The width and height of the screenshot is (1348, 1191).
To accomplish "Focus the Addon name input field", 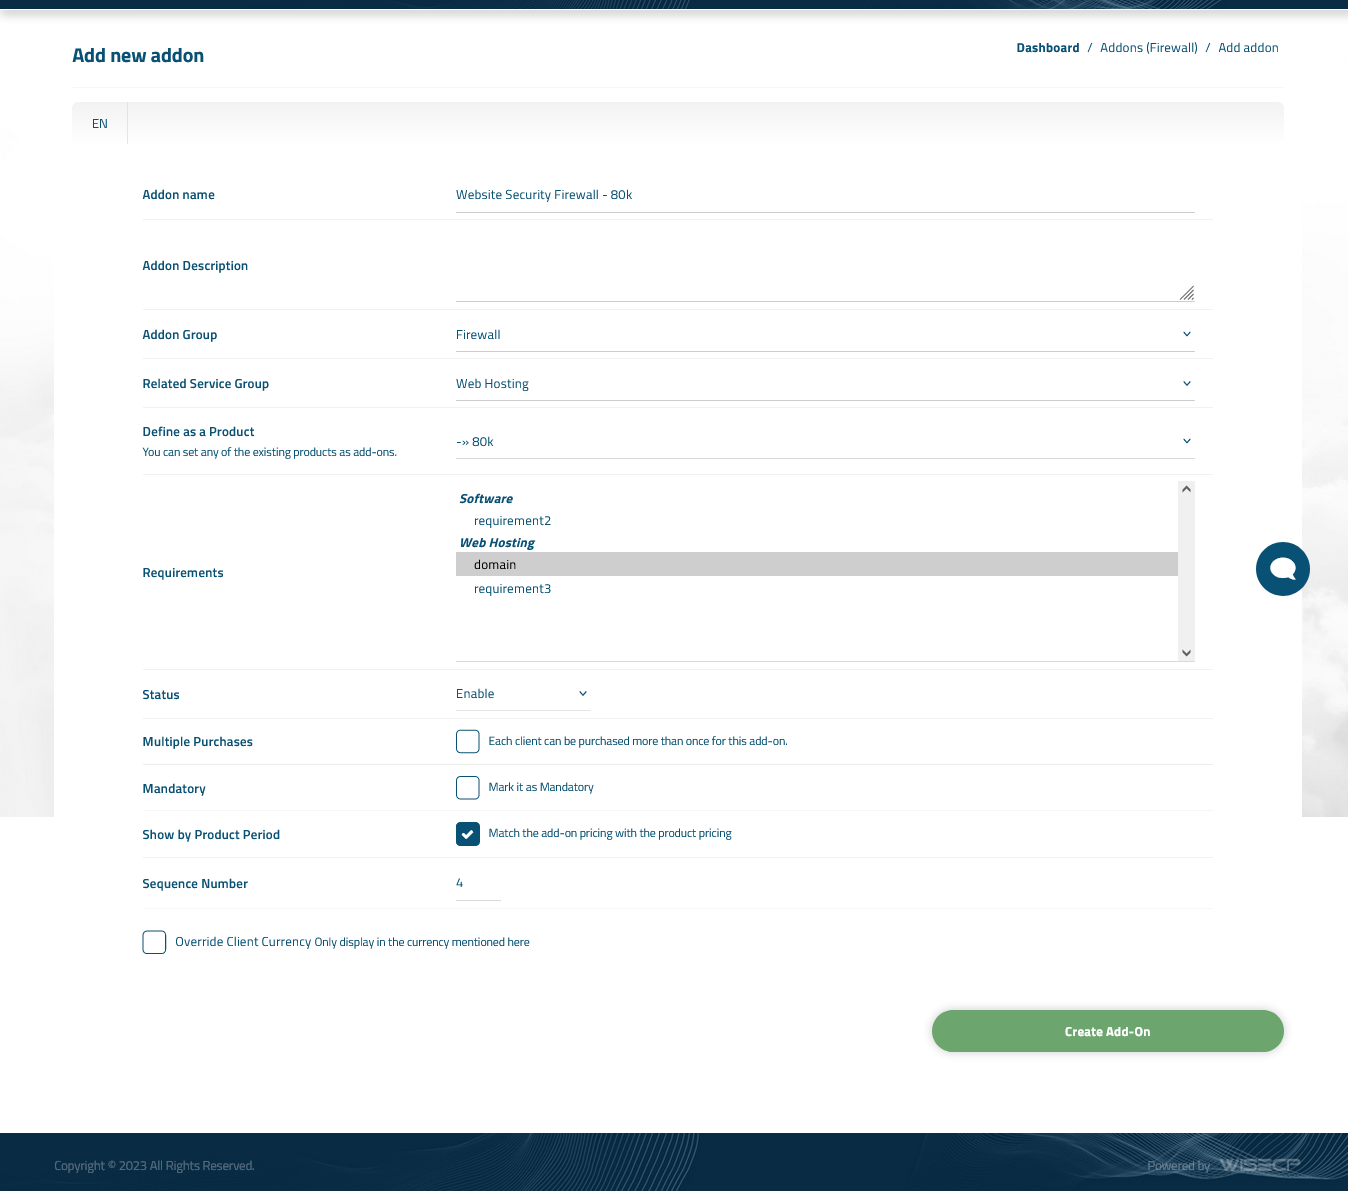I will point(825,196).
